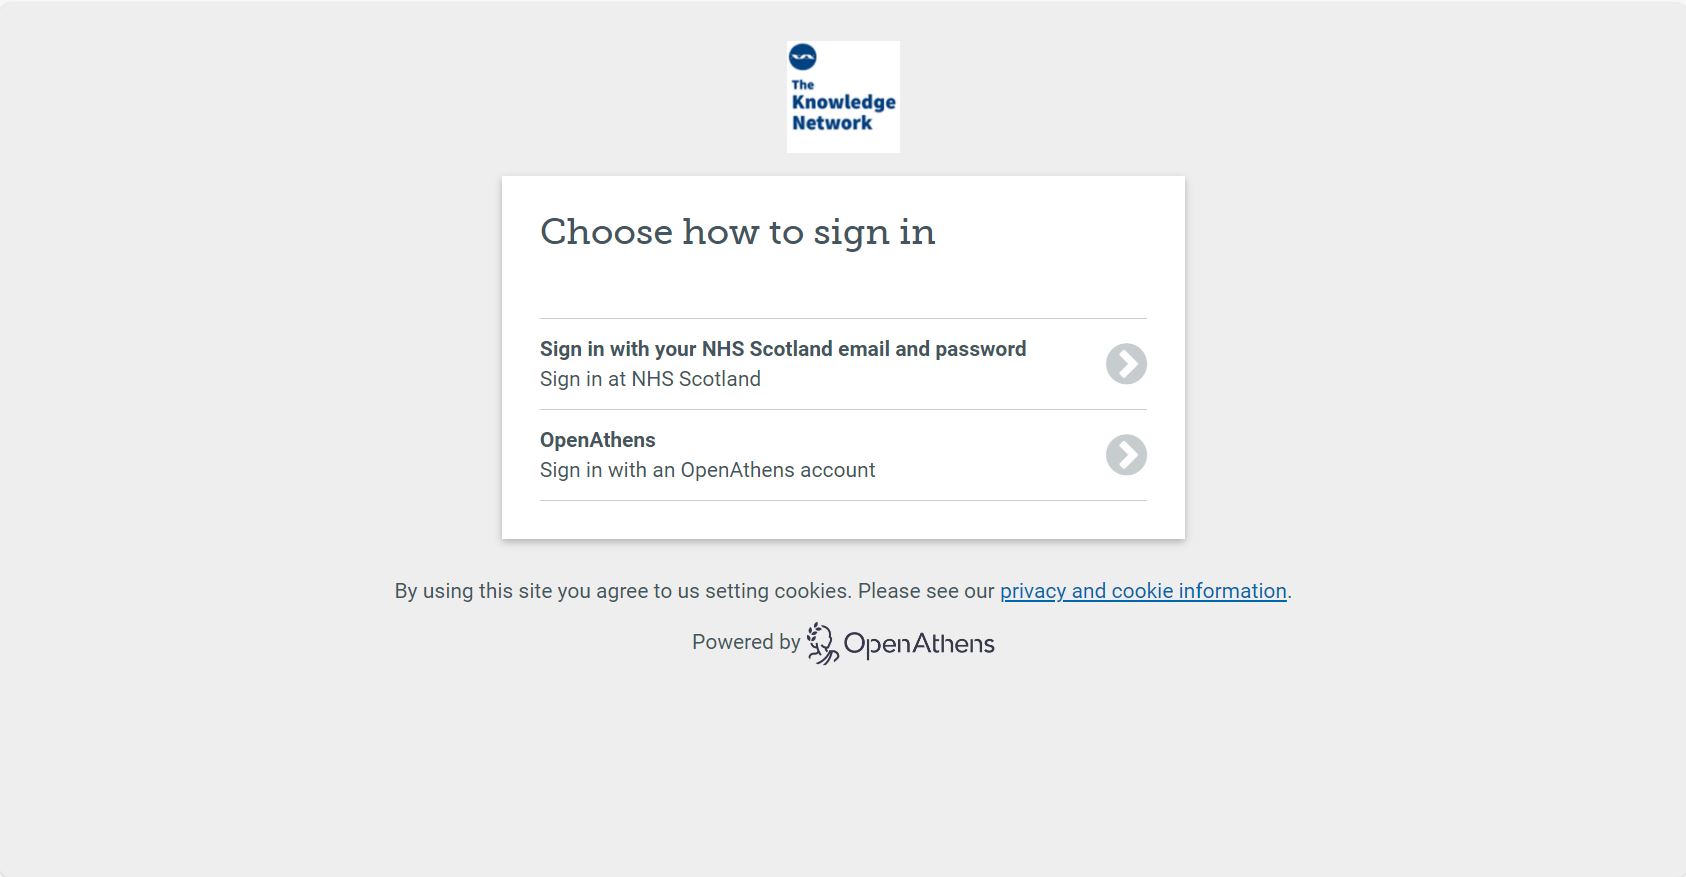
Task: Open the privacy and cookie information link
Action: (1143, 591)
